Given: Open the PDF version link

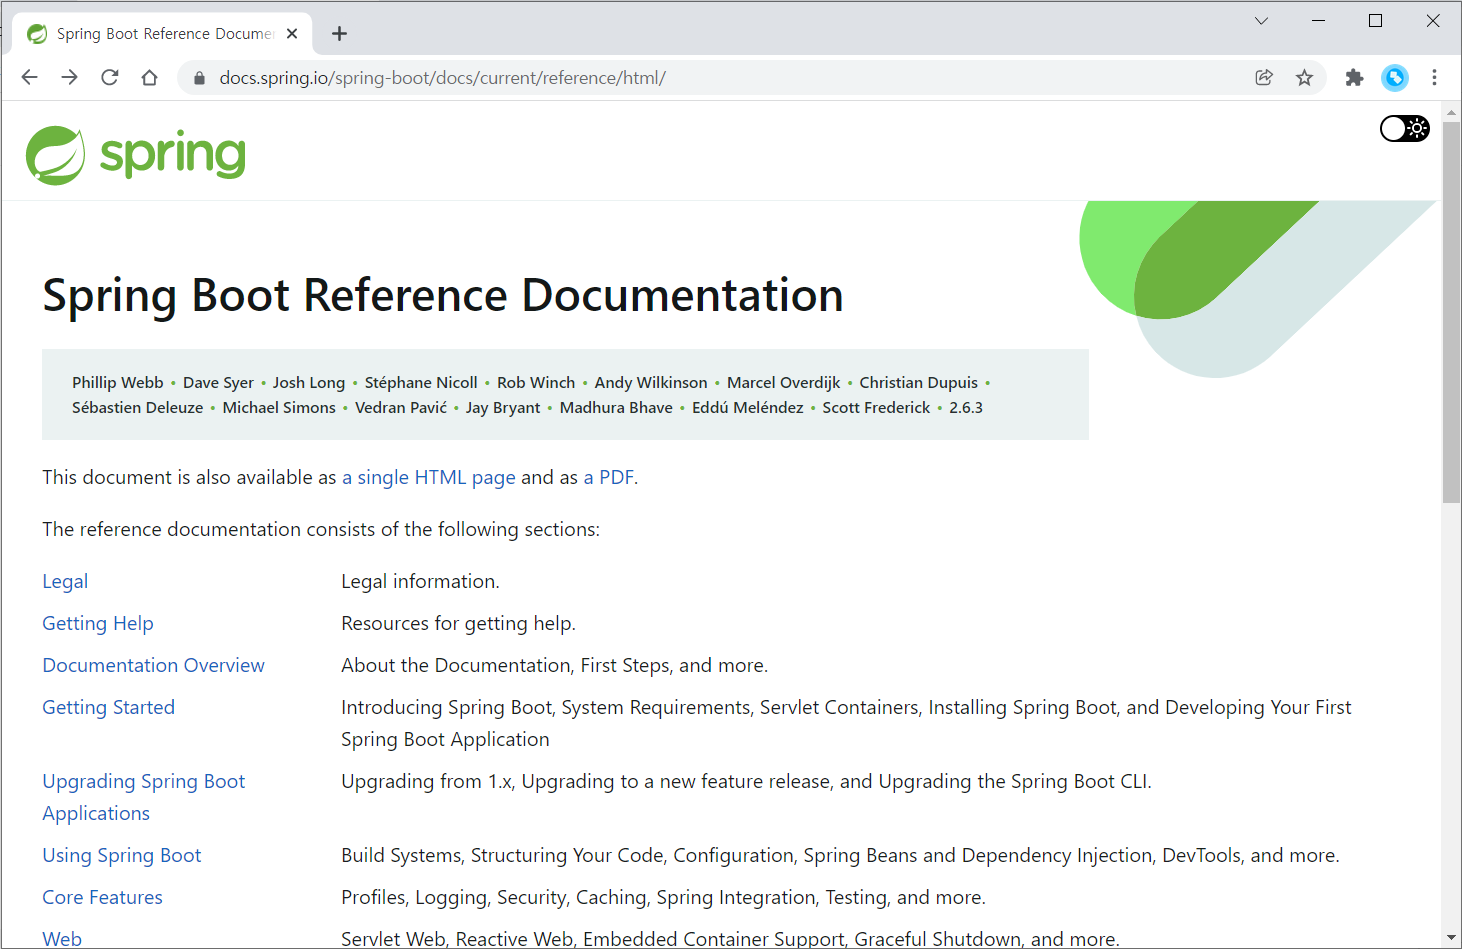Looking at the screenshot, I should pyautogui.click(x=608, y=478).
